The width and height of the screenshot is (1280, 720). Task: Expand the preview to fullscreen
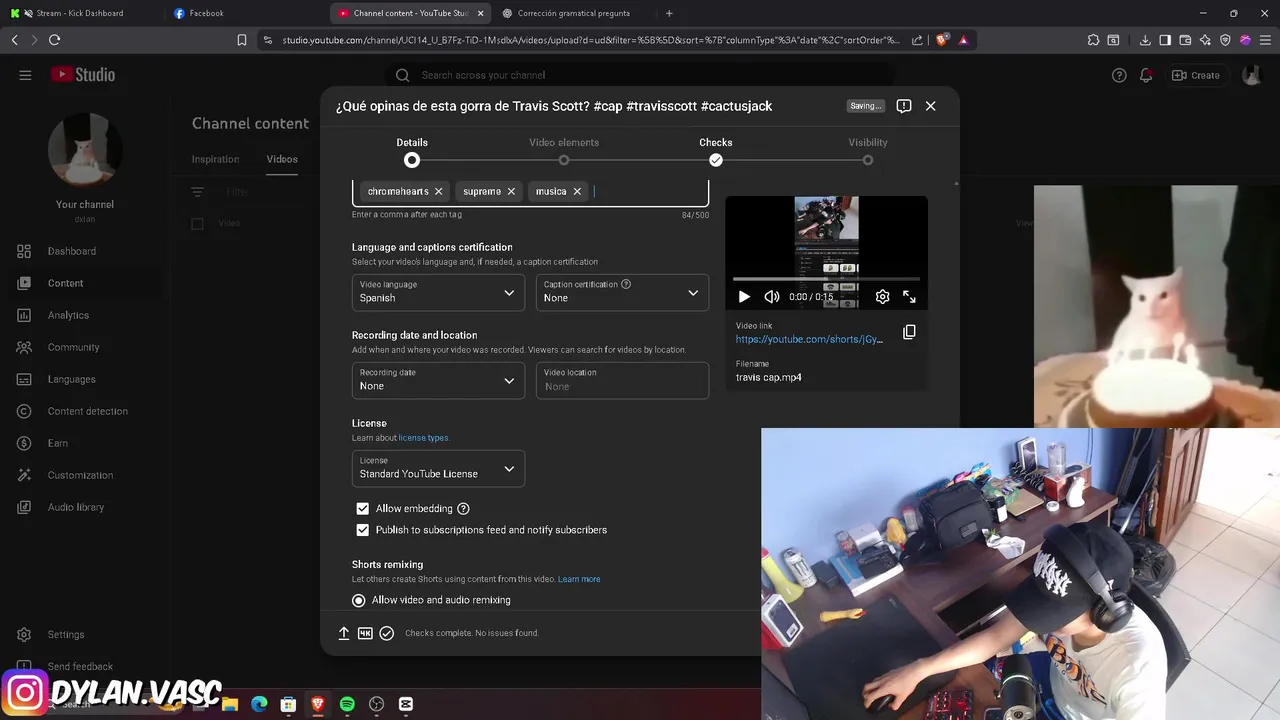tap(909, 297)
